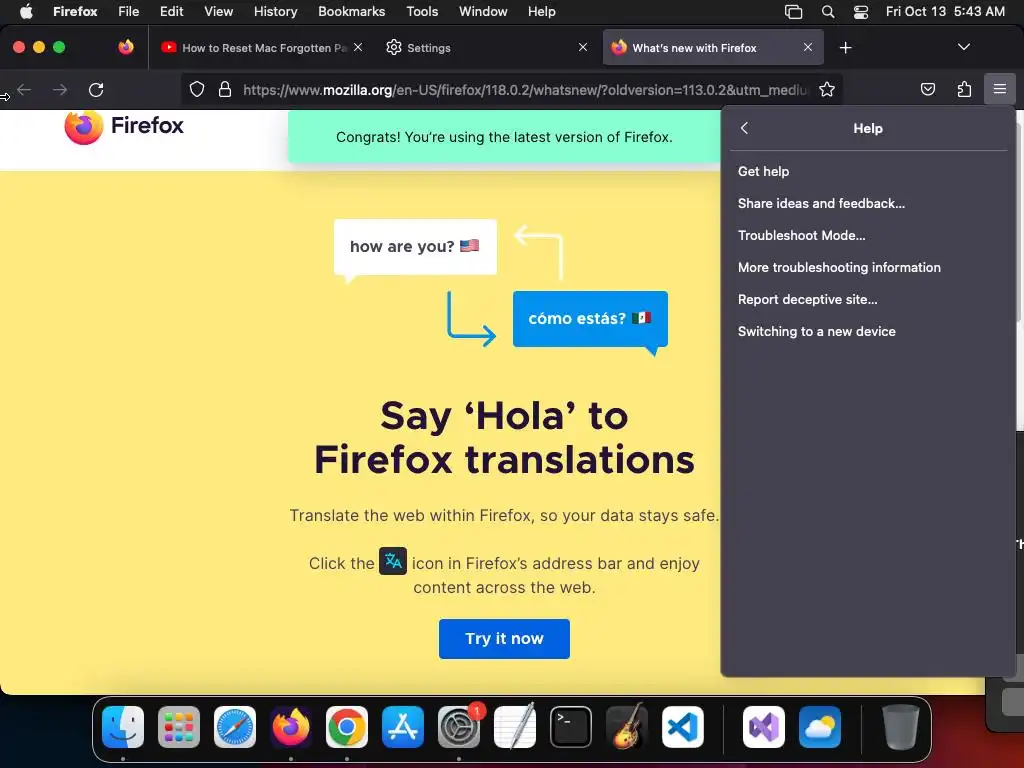Close the How to Reset Mac tab

point(358,47)
